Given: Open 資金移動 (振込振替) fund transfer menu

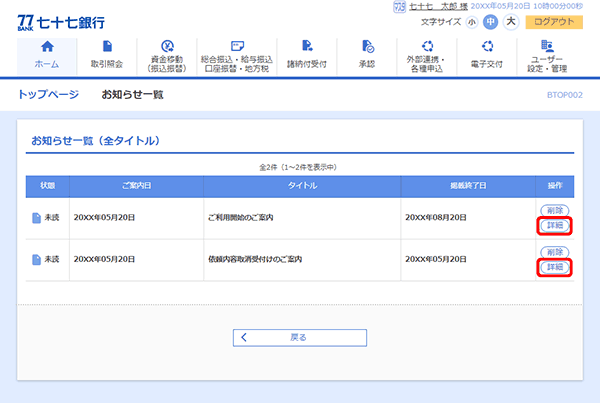Looking at the screenshot, I should pos(167,55).
